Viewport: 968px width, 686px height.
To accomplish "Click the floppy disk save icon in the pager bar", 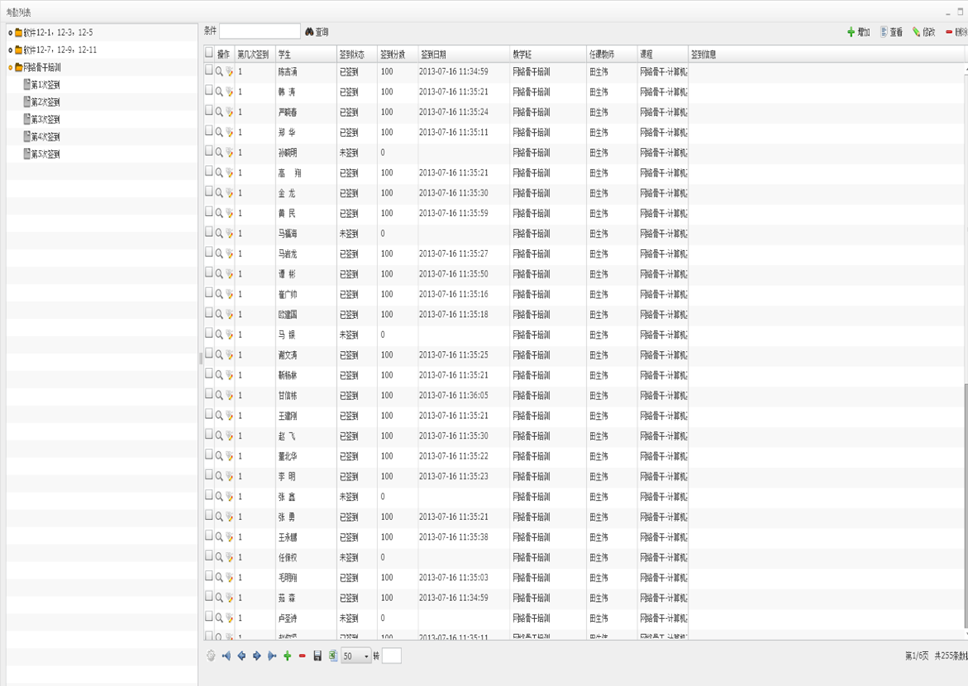I will [x=317, y=656].
